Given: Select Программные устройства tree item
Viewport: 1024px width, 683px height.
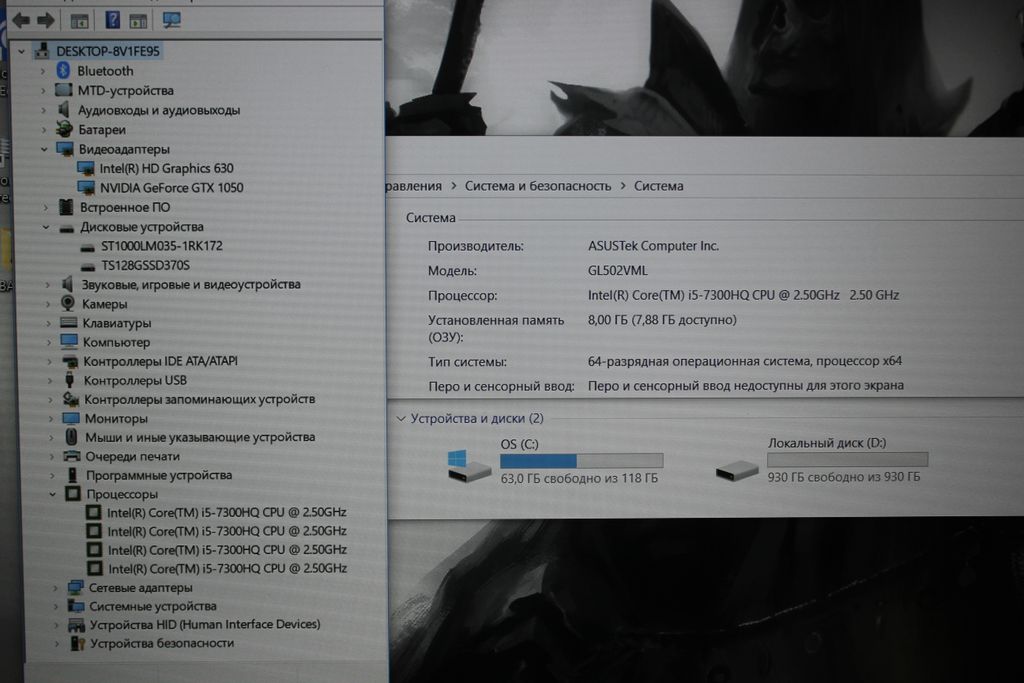Looking at the screenshot, I should point(159,475).
